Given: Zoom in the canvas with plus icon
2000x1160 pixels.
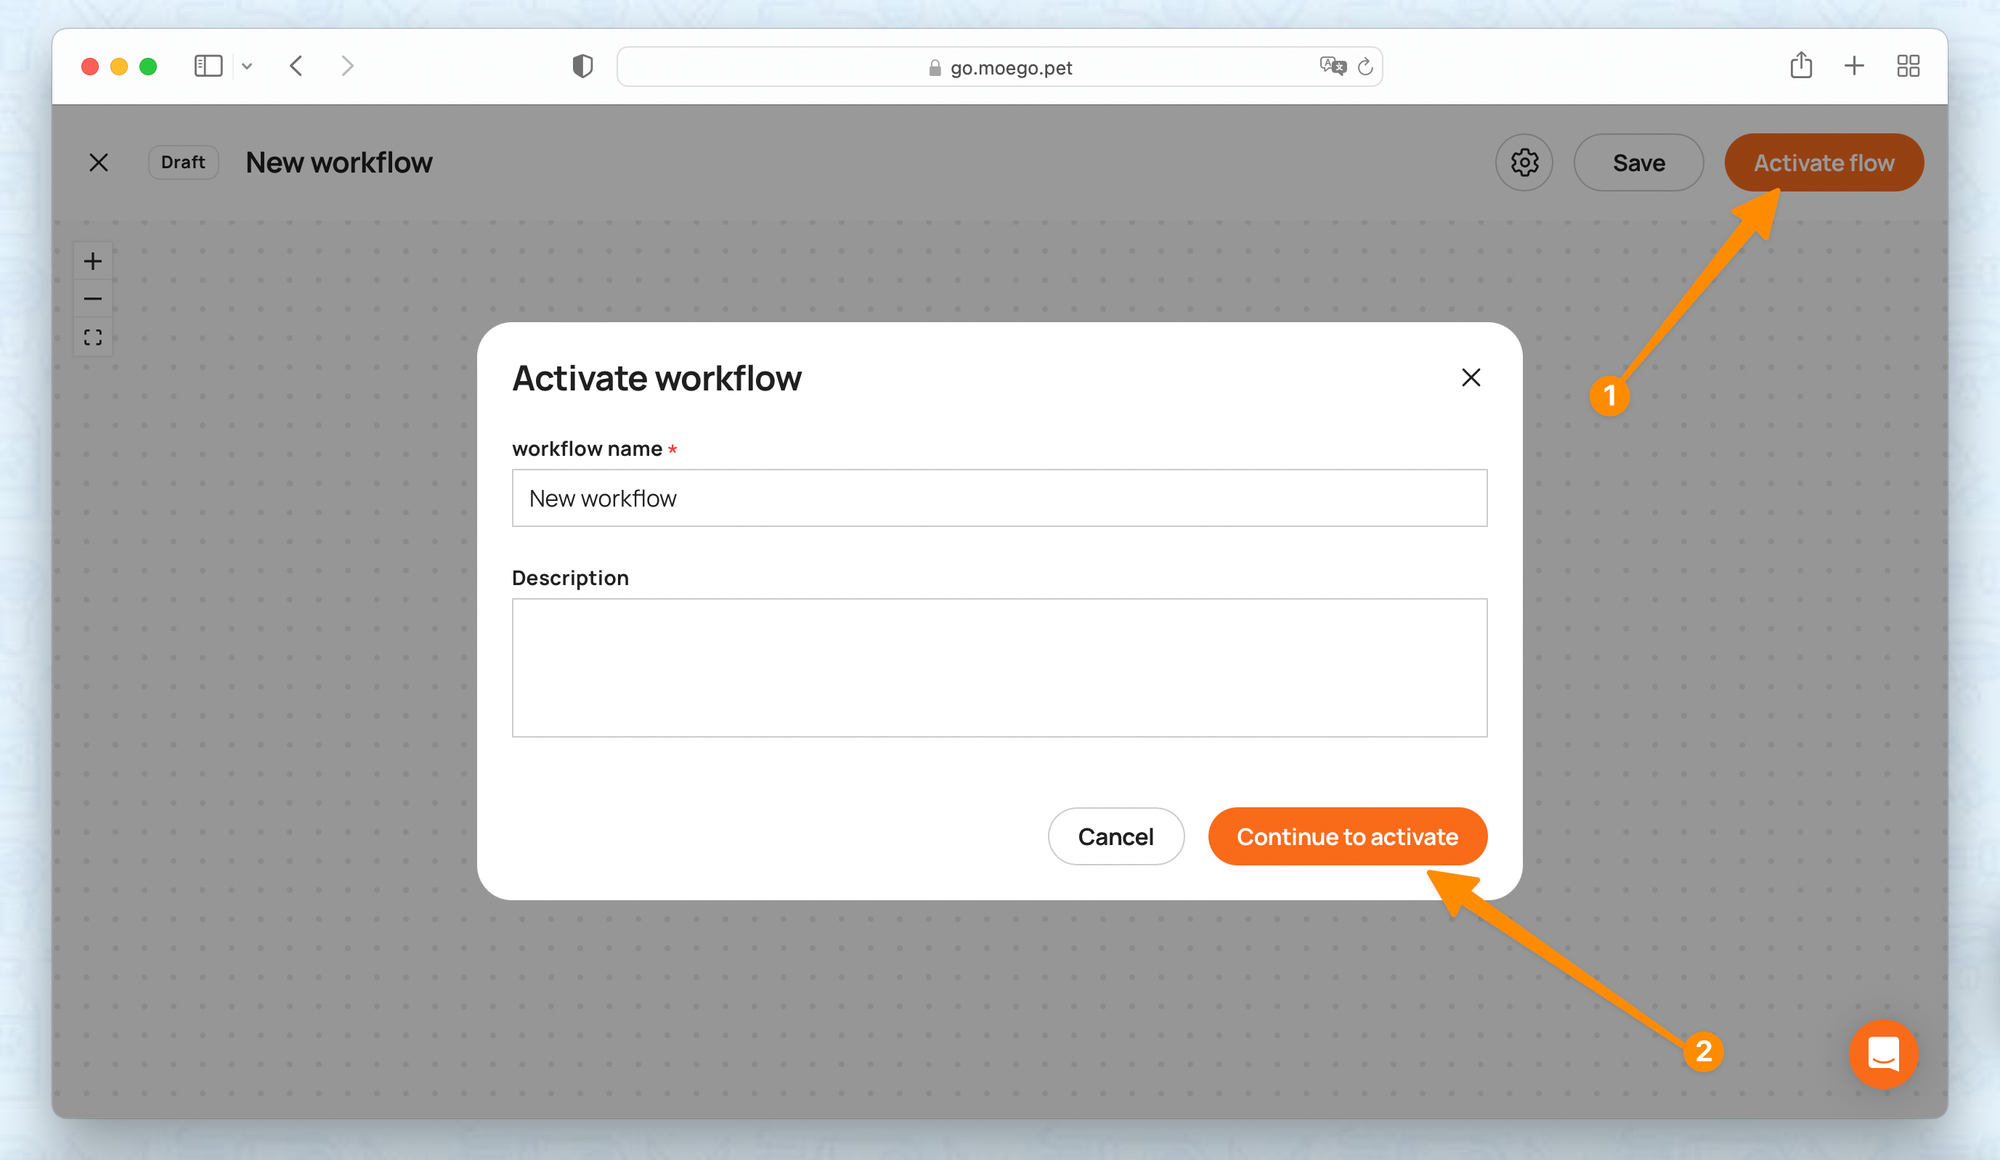Looking at the screenshot, I should 93,261.
